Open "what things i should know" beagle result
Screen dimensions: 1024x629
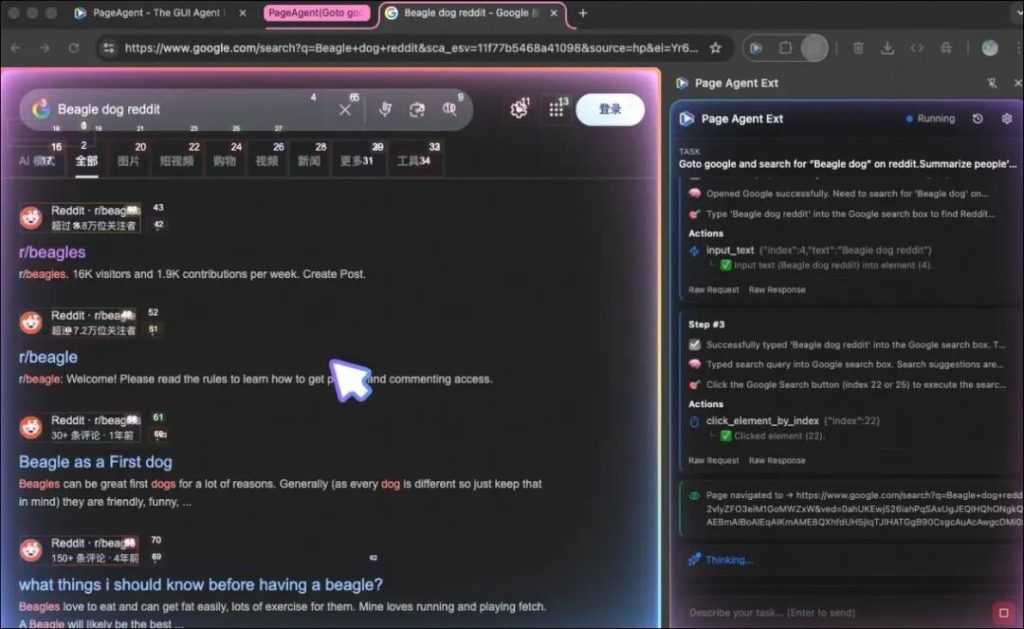(x=200, y=585)
